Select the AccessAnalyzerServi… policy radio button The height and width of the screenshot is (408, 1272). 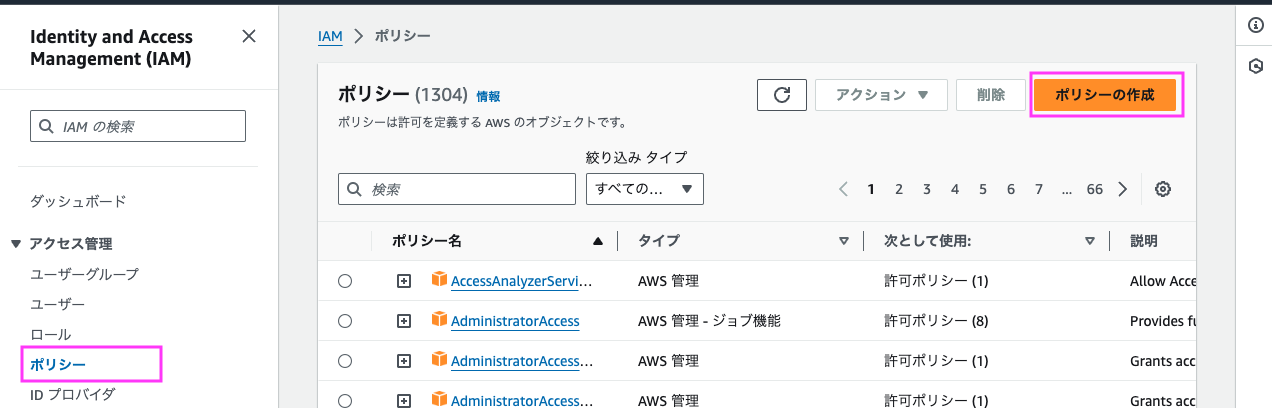(x=345, y=281)
